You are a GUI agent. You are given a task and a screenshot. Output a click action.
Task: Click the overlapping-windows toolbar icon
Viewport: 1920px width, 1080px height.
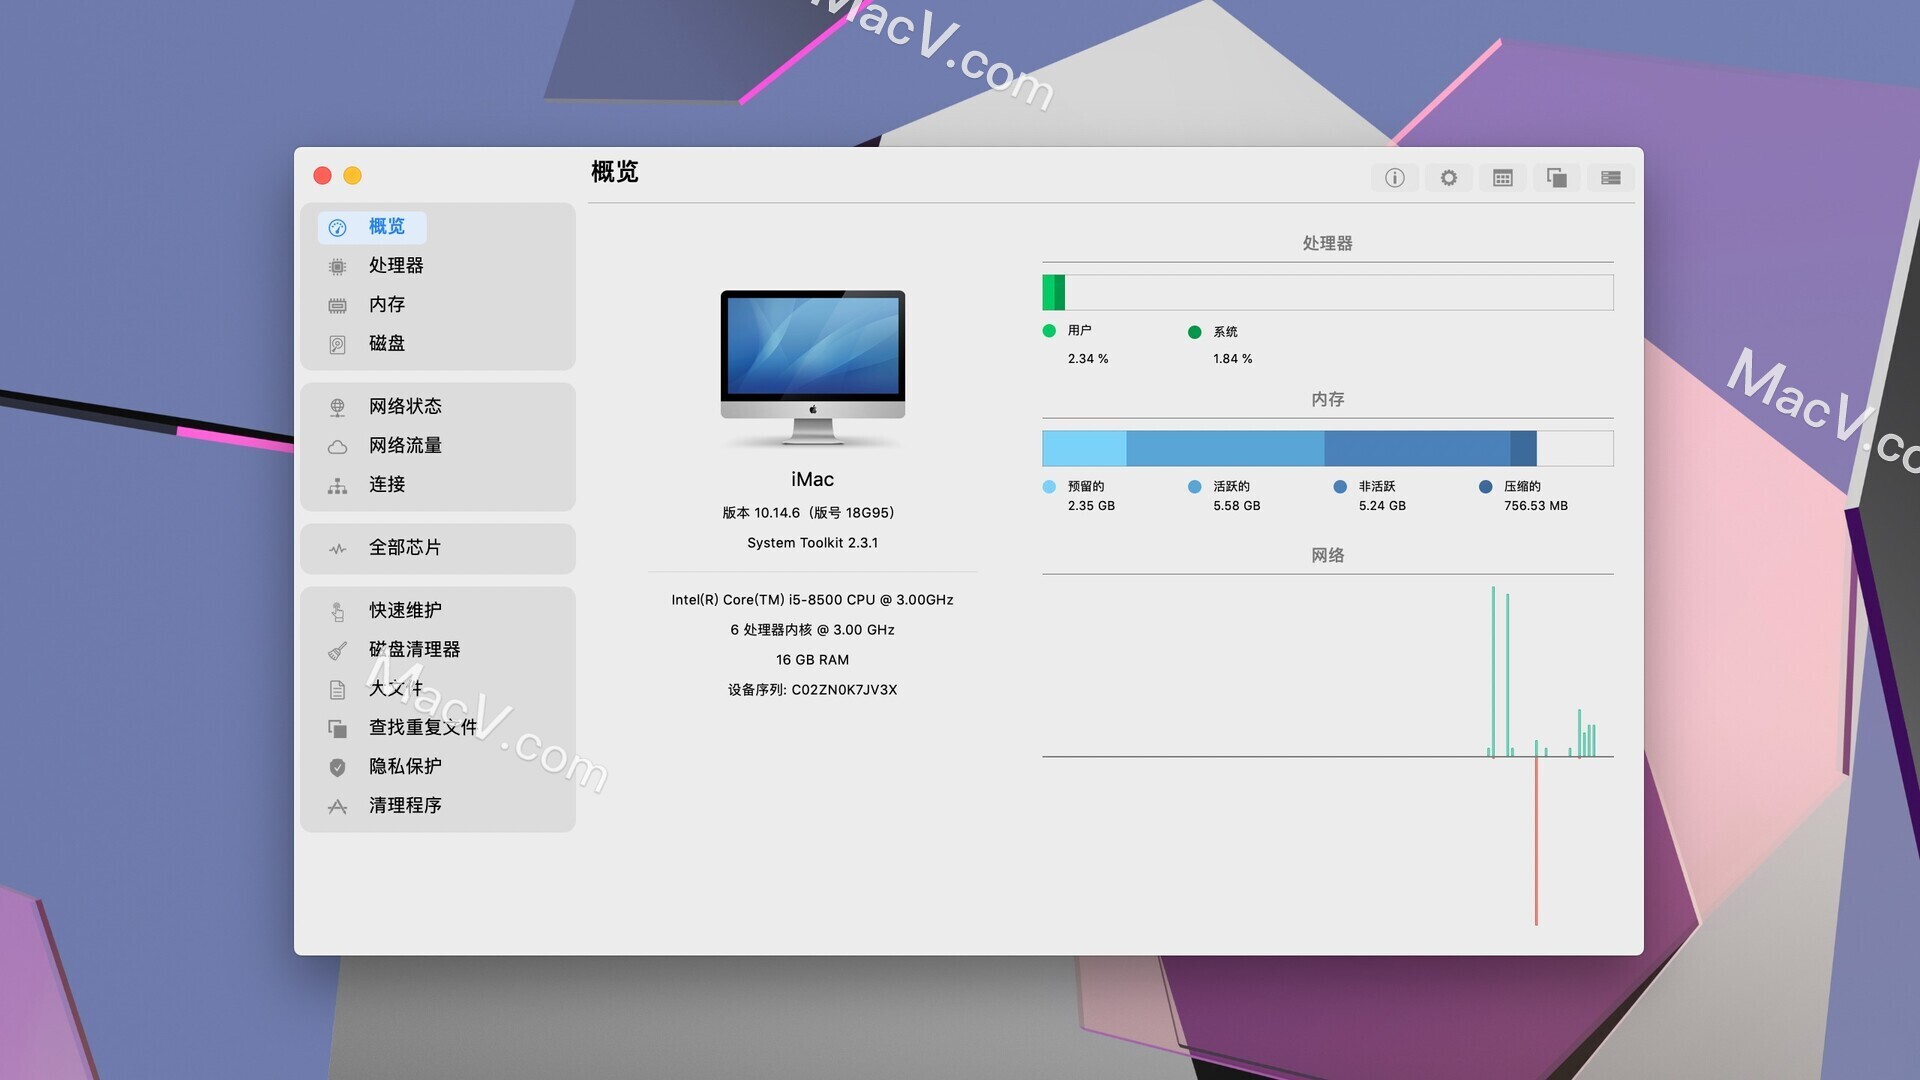pos(1556,177)
